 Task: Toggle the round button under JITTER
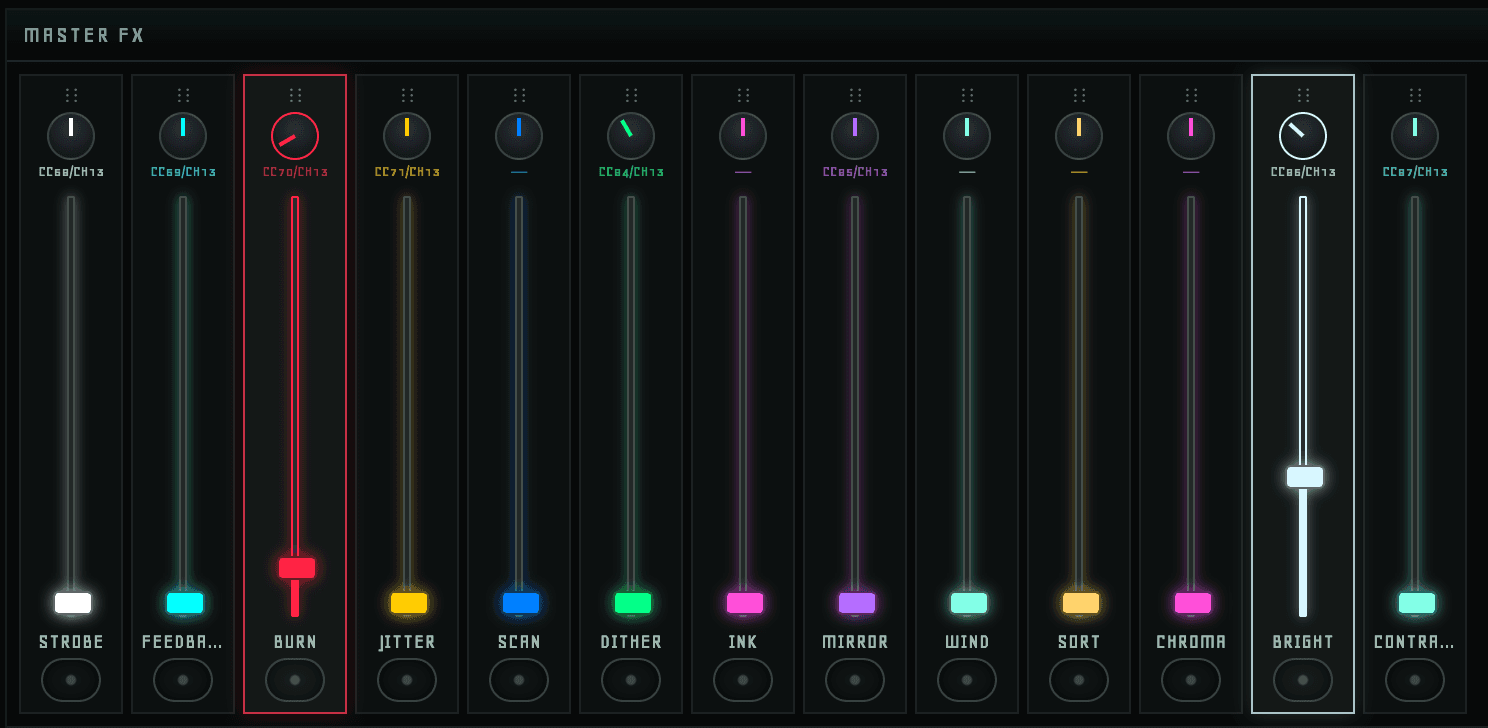407,680
